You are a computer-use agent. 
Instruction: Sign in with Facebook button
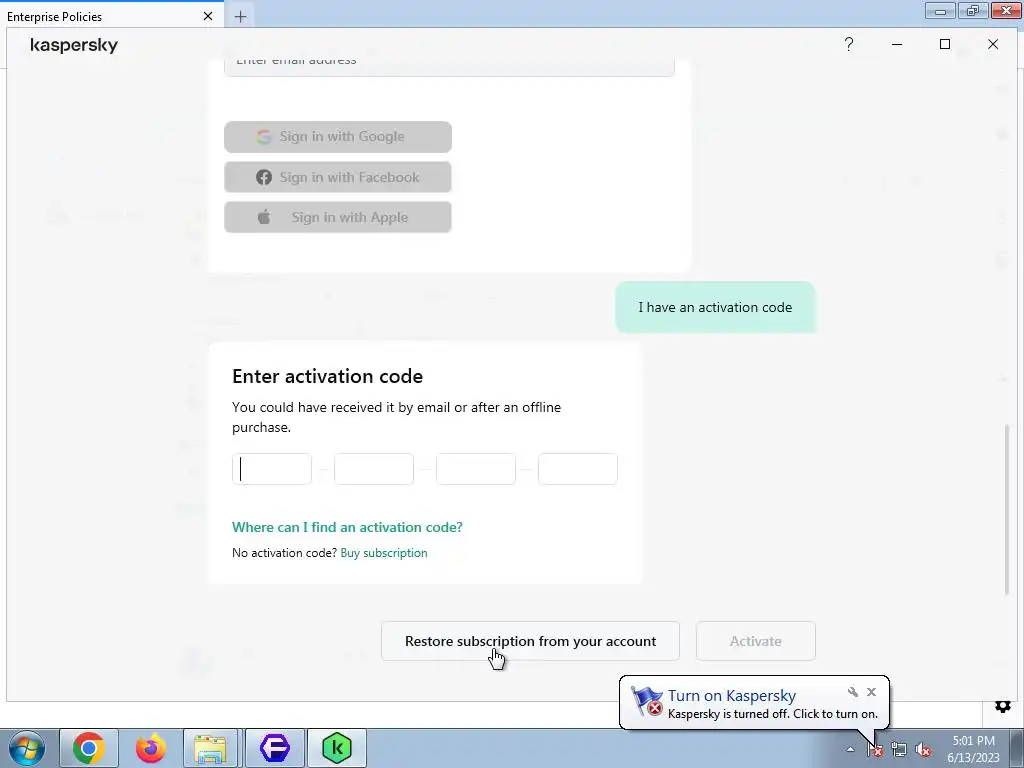point(338,177)
